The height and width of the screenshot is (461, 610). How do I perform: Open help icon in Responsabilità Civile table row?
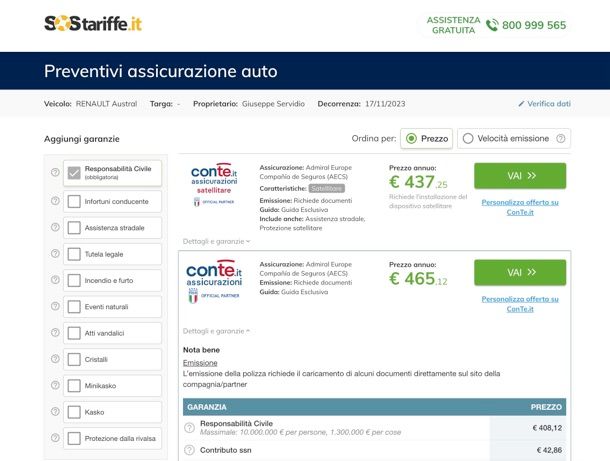pos(189,428)
